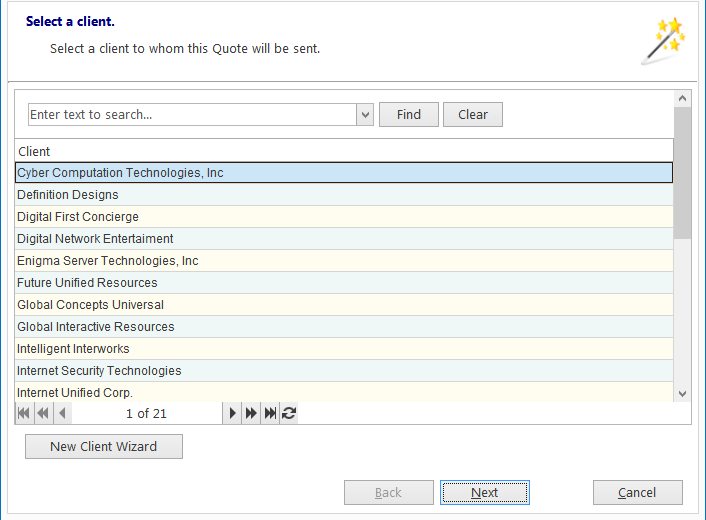
Task: Go to next page in pager
Action: 232,413
